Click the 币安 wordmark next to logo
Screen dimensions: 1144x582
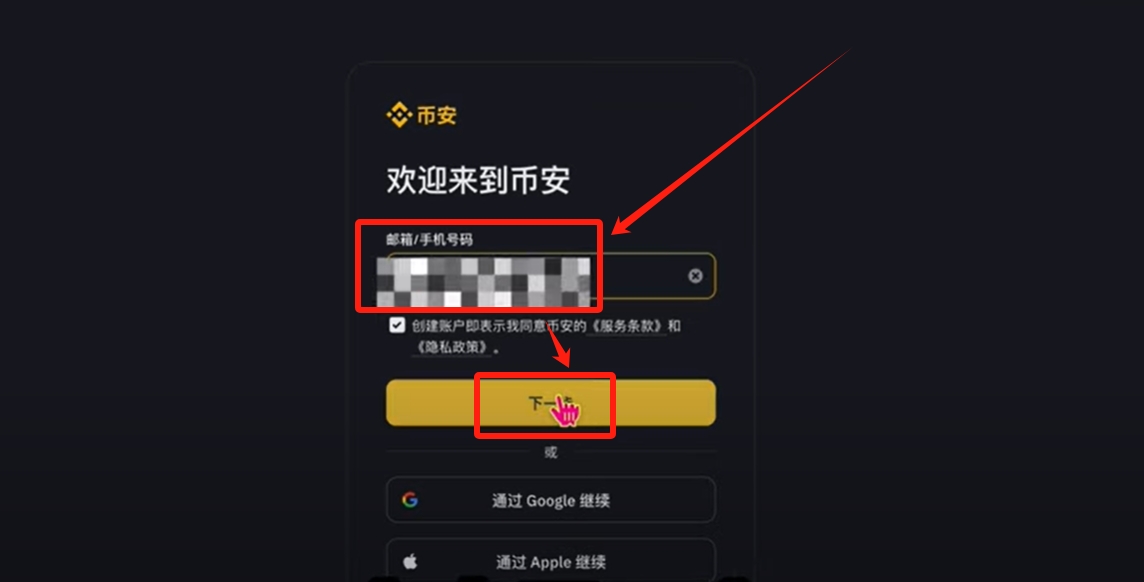[436, 115]
